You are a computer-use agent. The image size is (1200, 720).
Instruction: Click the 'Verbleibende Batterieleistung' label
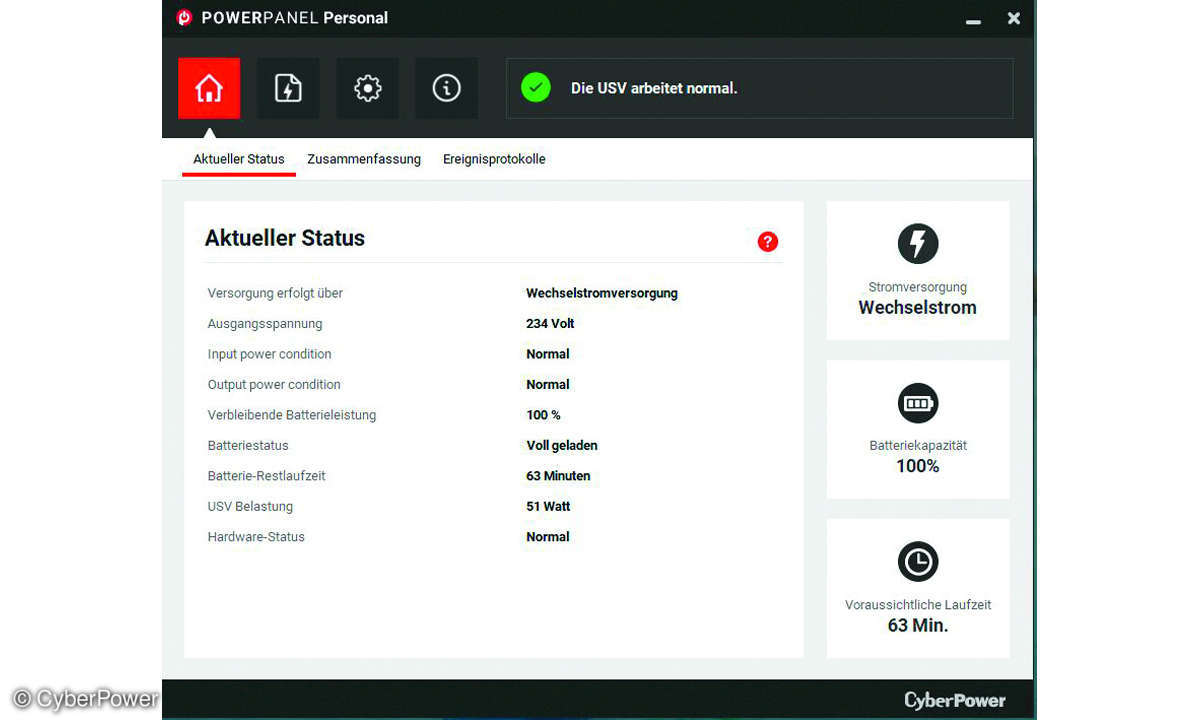click(292, 415)
